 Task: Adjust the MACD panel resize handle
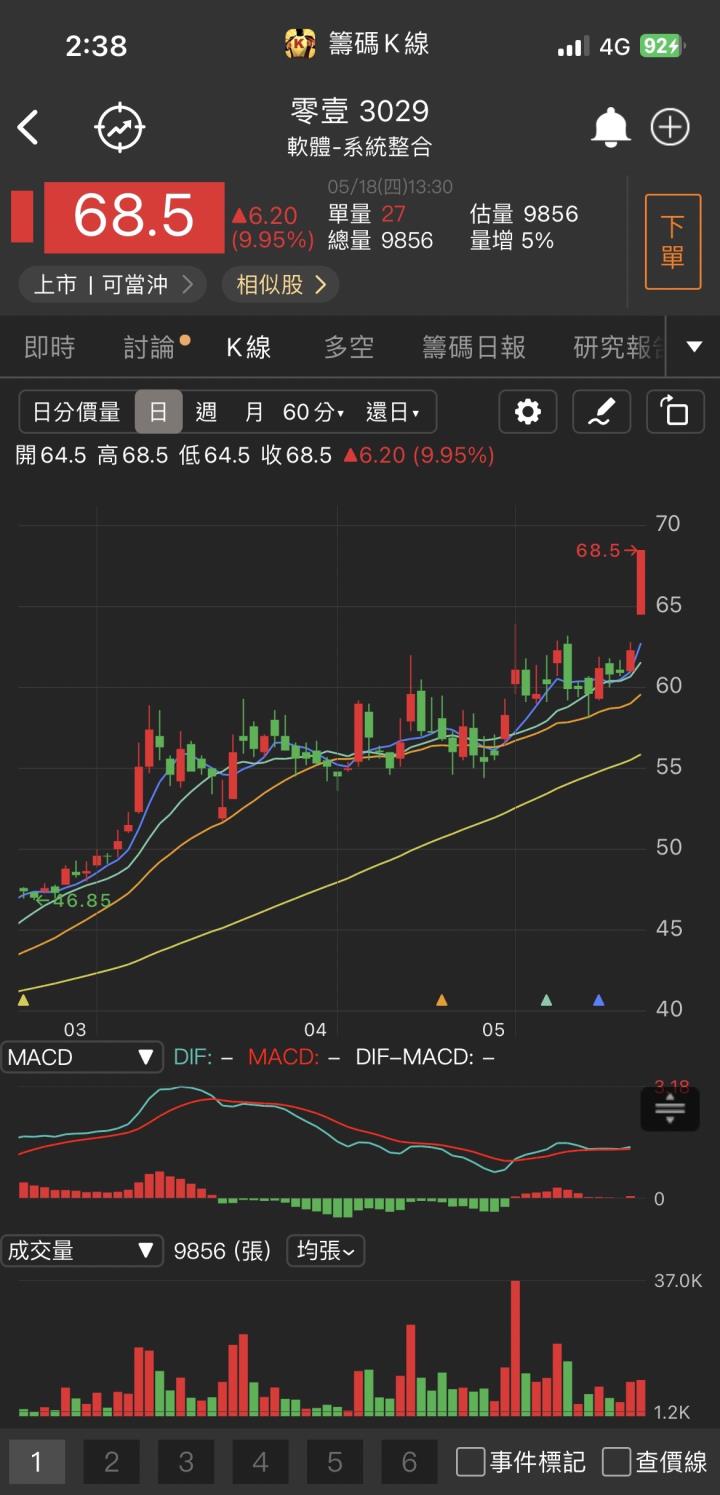click(670, 1108)
